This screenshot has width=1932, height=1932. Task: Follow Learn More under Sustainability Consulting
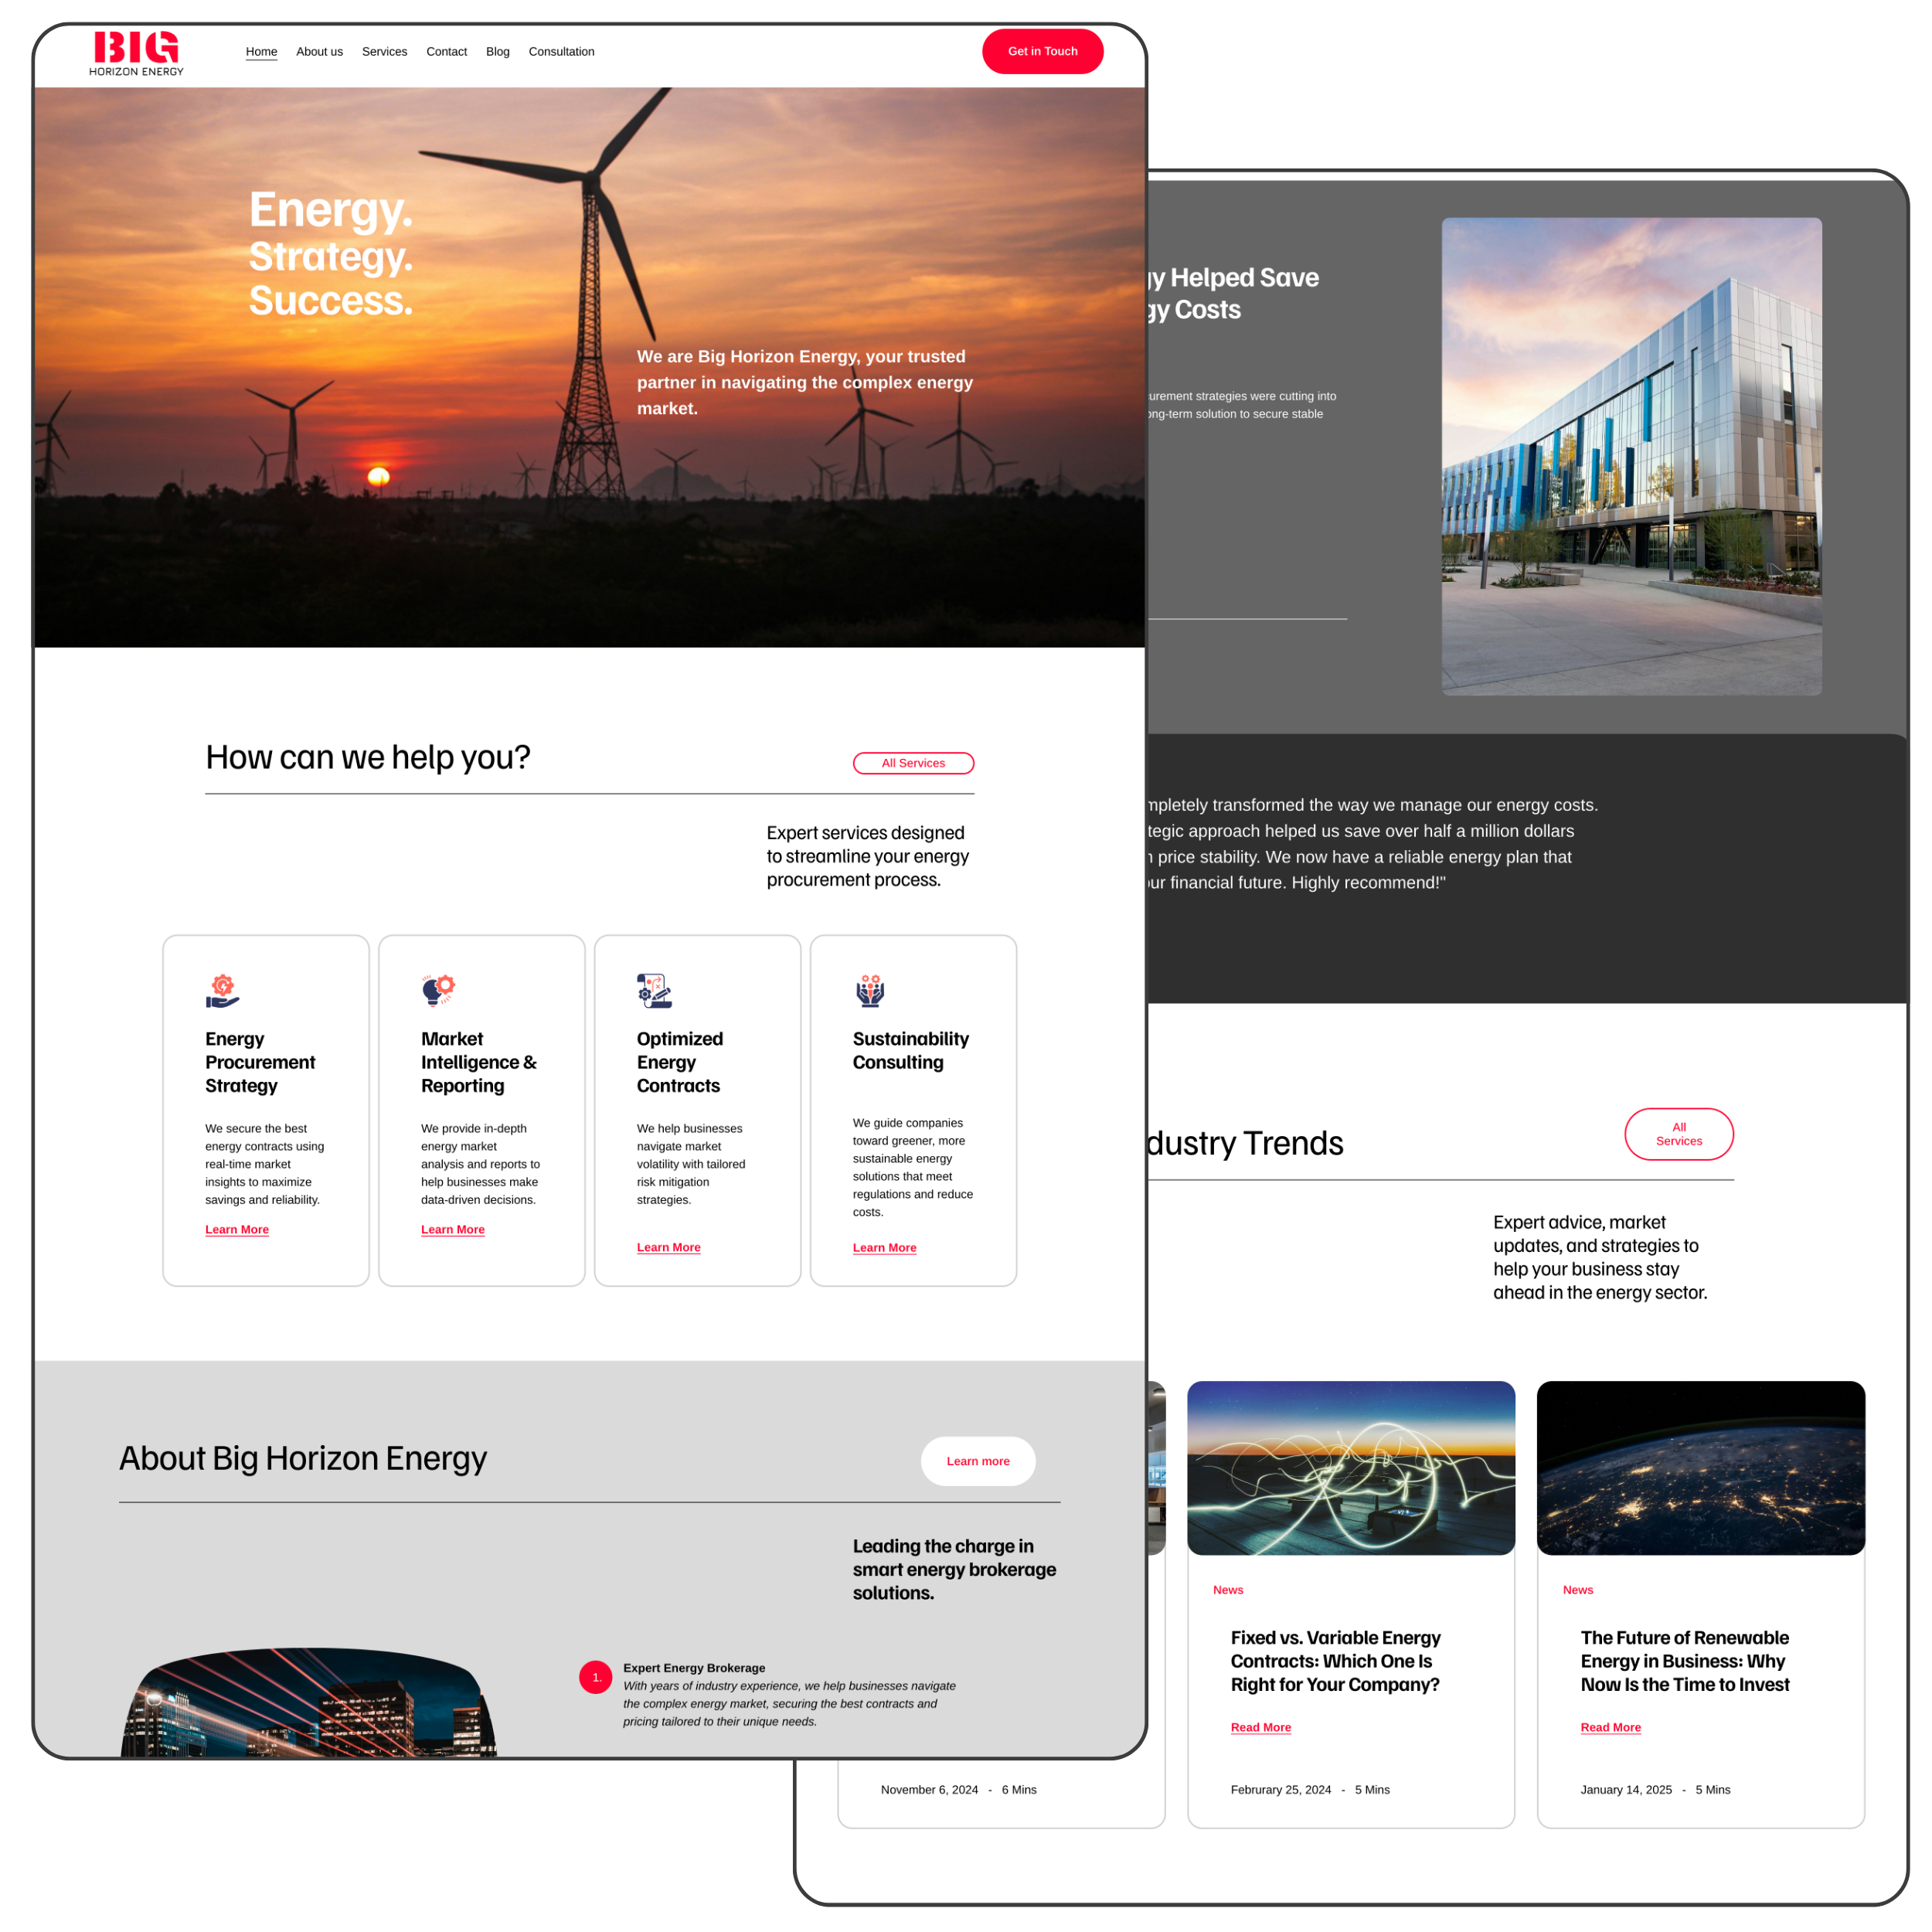tap(884, 1247)
